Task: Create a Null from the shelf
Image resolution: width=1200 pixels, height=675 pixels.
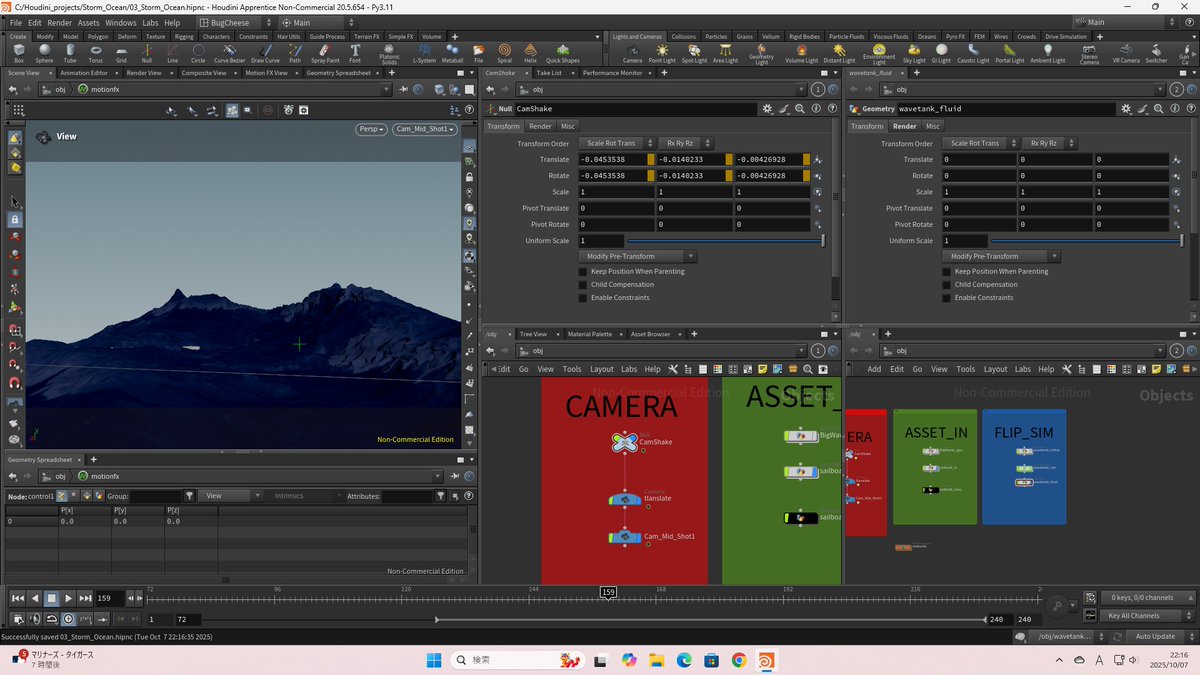Action: (147, 52)
